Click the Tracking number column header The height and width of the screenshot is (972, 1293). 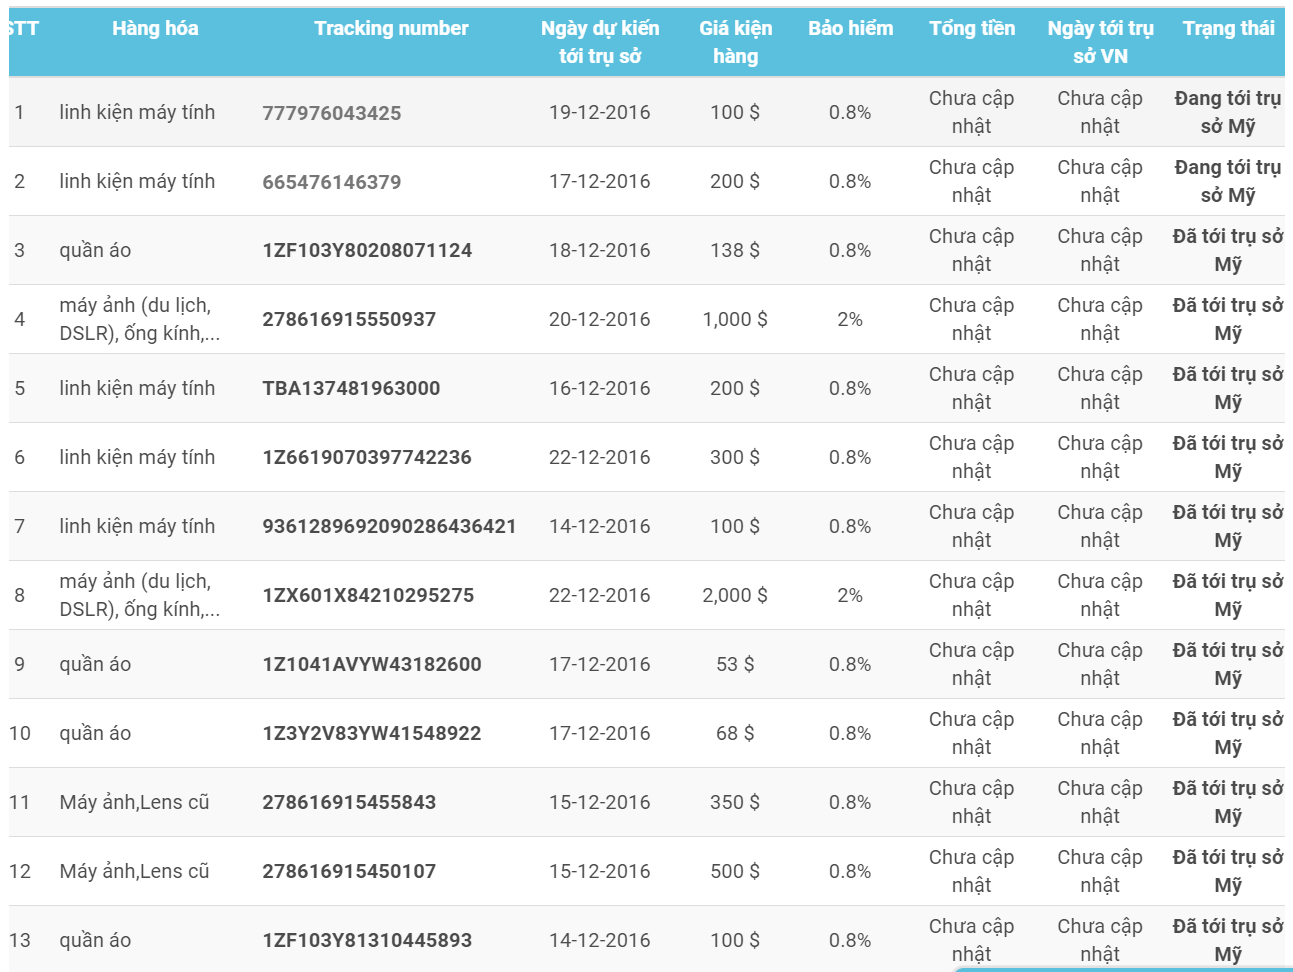[x=391, y=28]
